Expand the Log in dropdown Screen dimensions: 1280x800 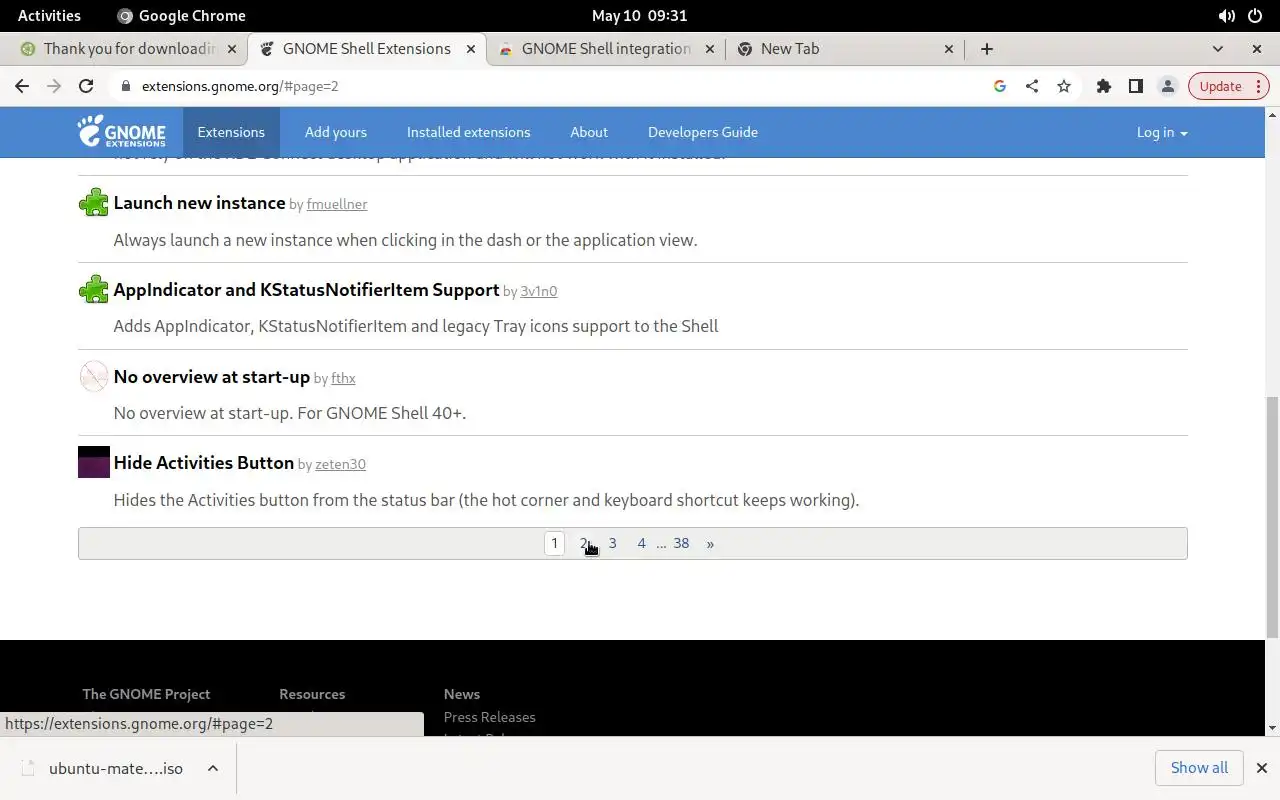[1162, 132]
